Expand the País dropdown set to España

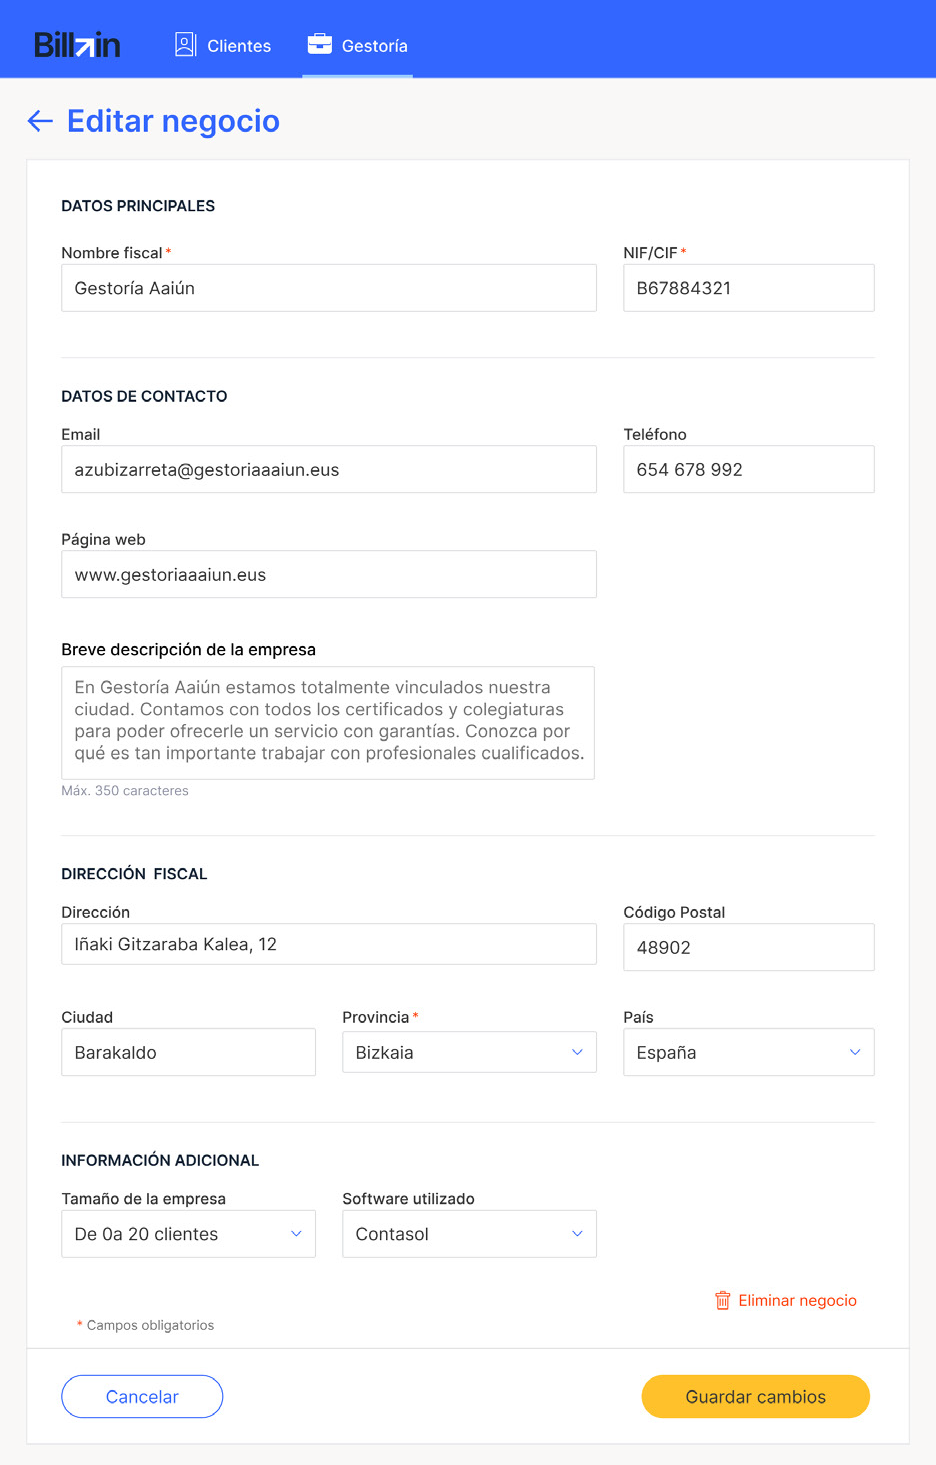748,1052
